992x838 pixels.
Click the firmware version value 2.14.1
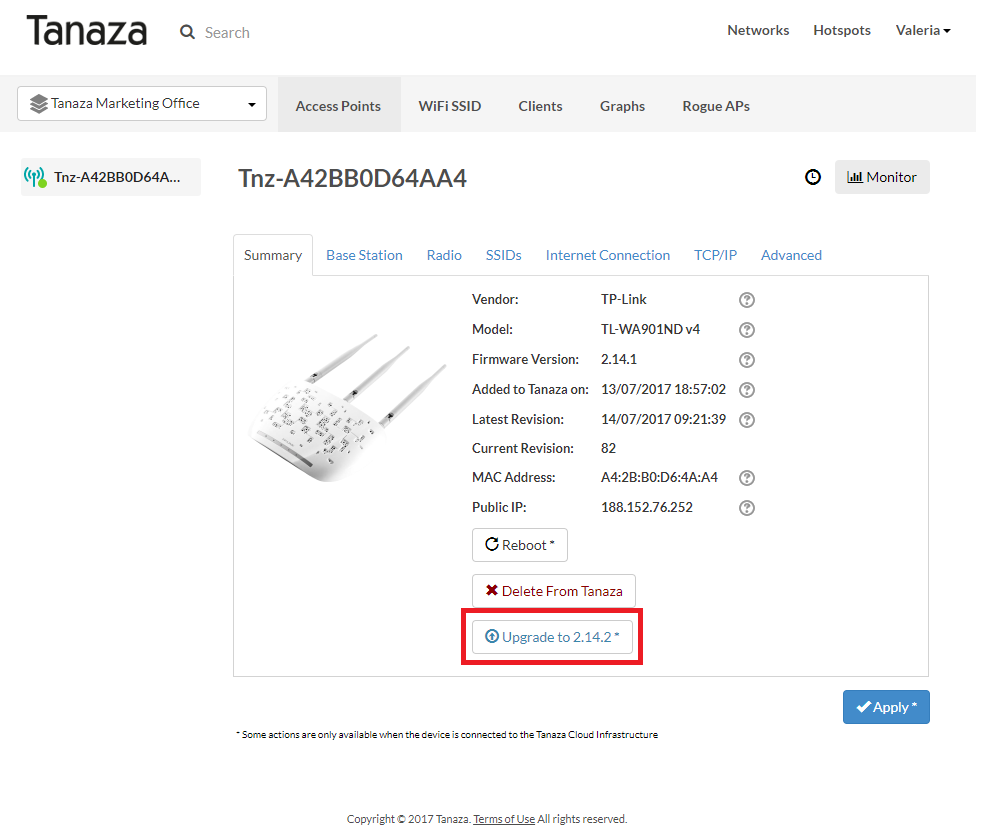pyautogui.click(x=619, y=359)
